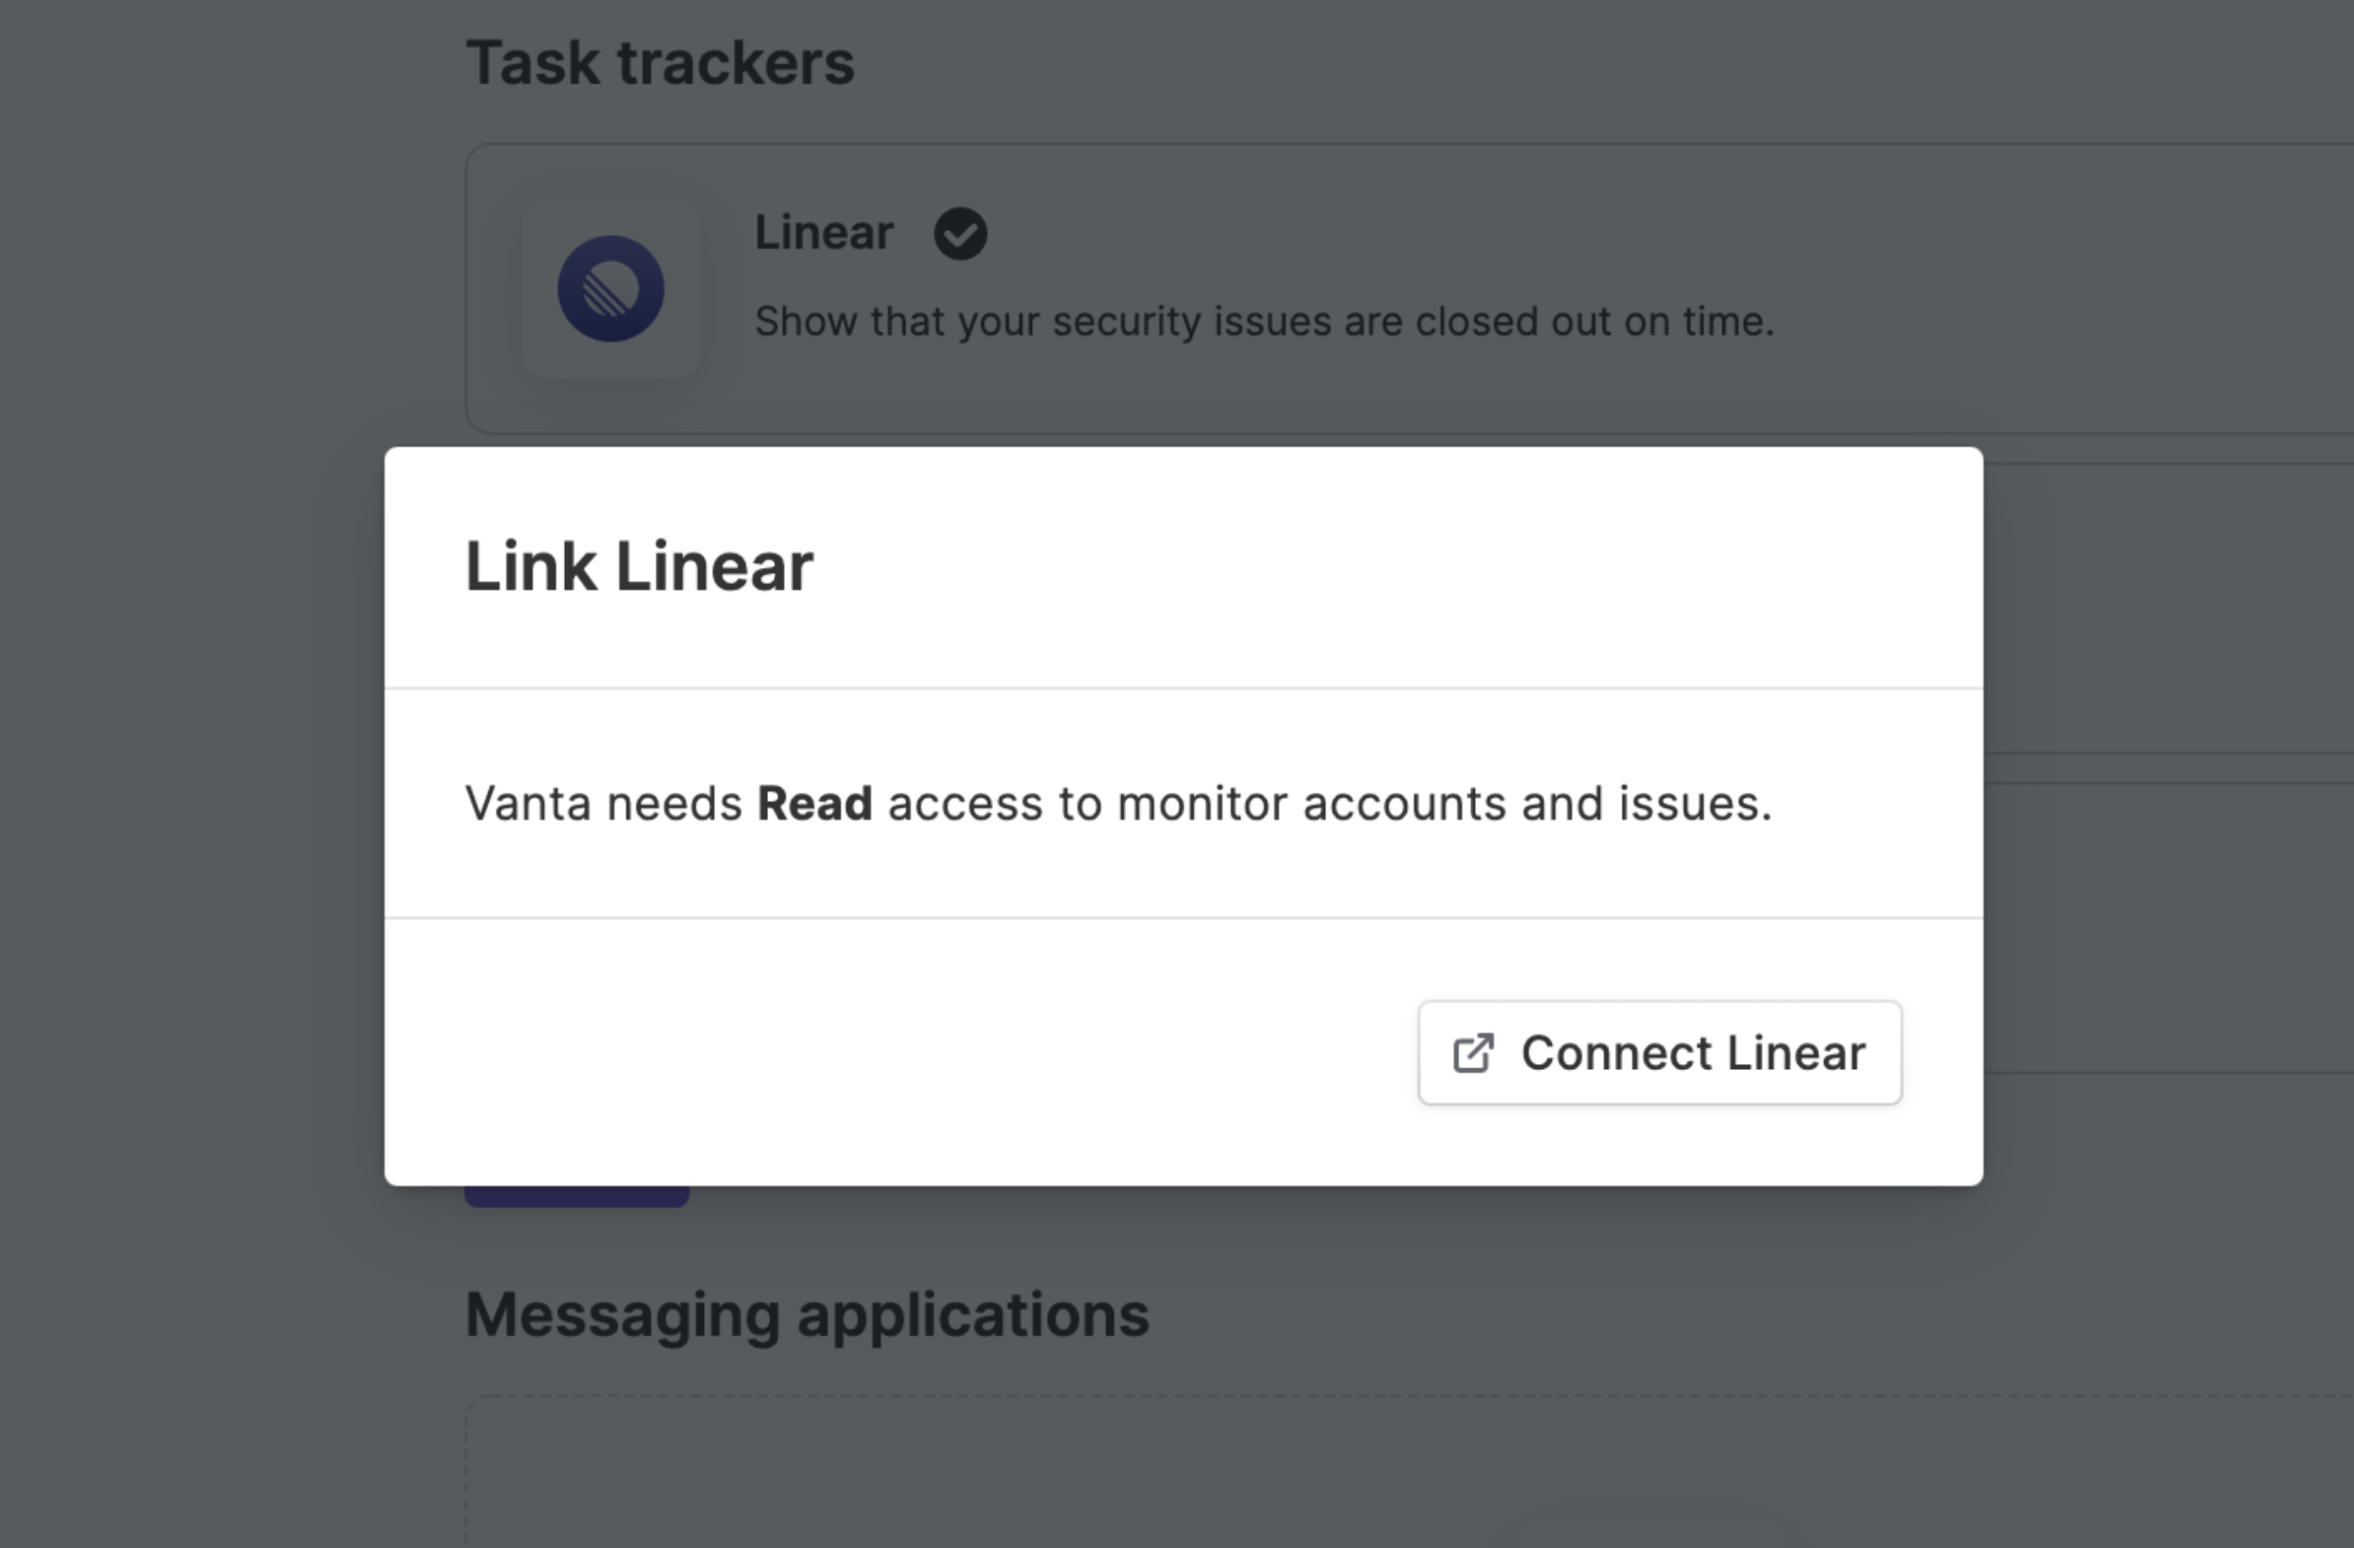Click the Link Linear dialog title
Image resolution: width=2354 pixels, height=1548 pixels.
639,567
